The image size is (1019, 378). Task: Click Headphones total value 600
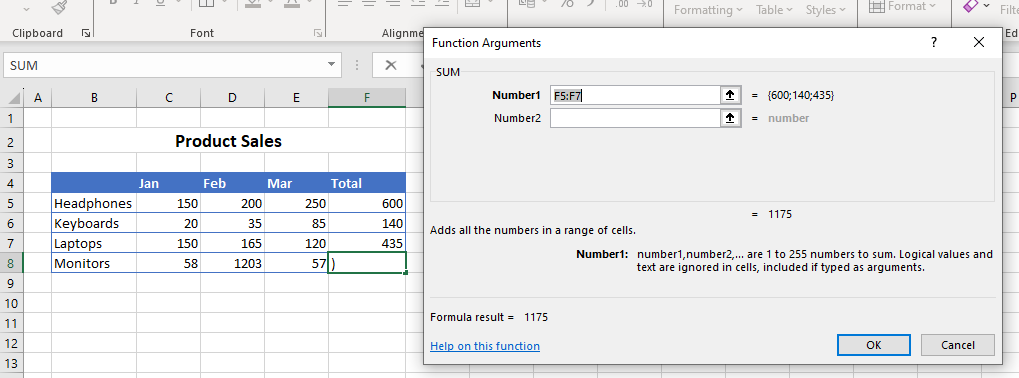tap(367, 203)
